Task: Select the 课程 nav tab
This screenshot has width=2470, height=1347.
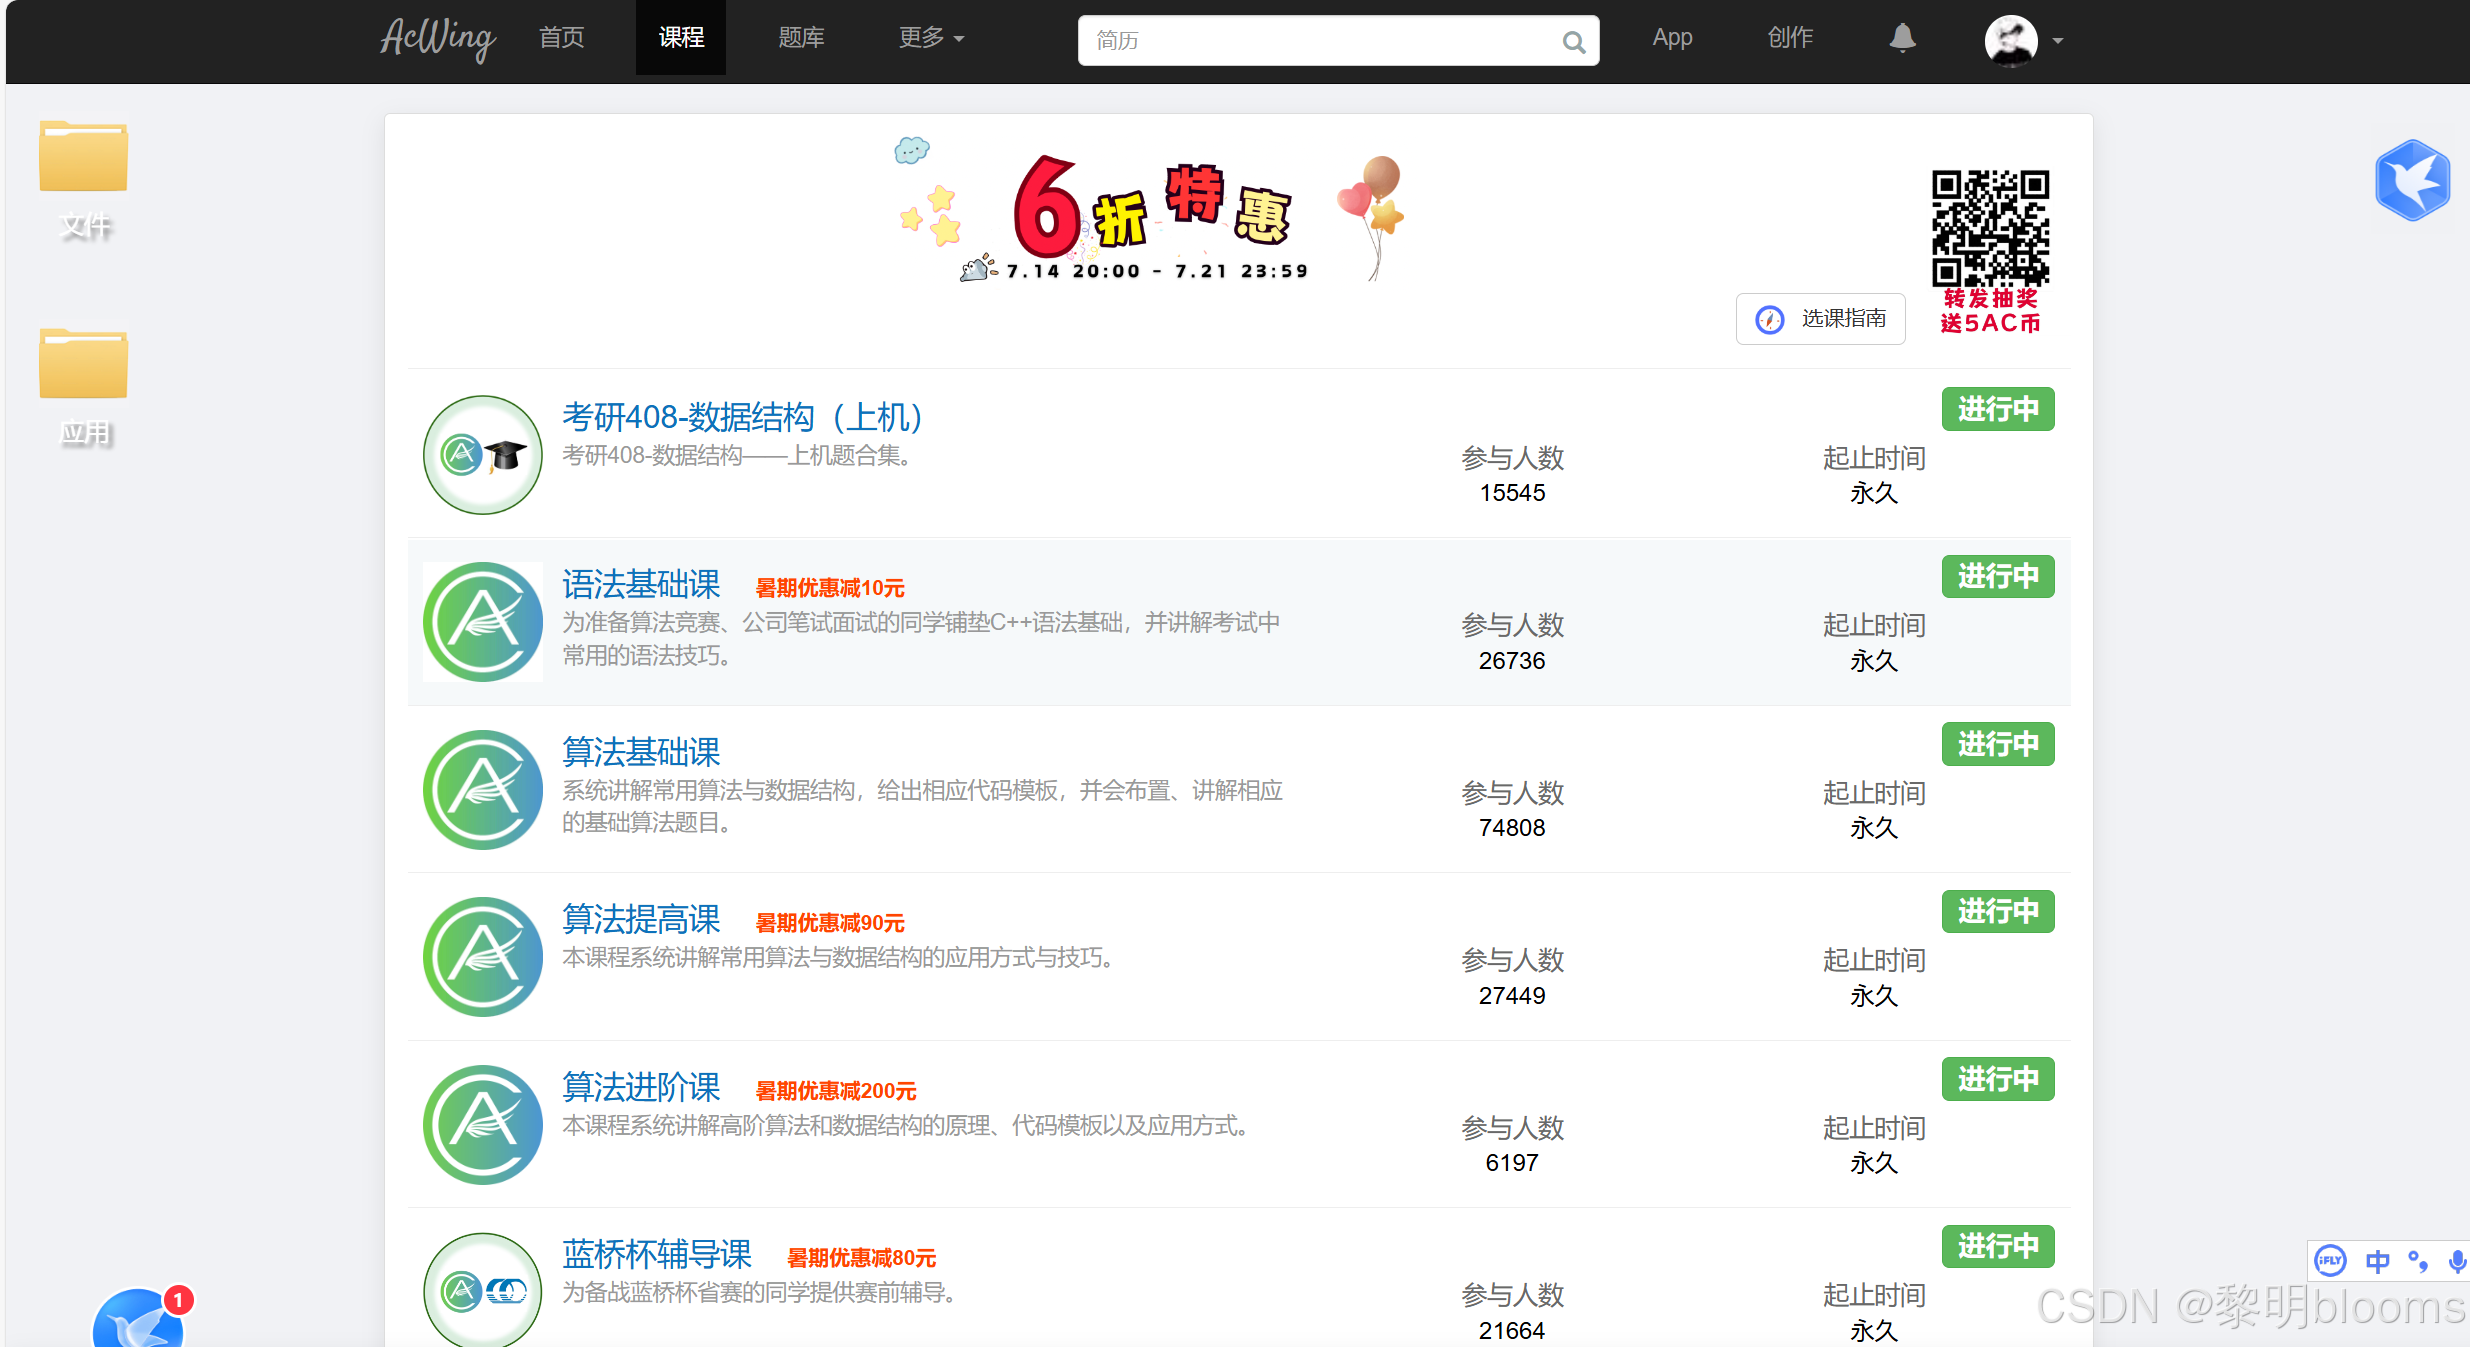Action: (x=681, y=38)
